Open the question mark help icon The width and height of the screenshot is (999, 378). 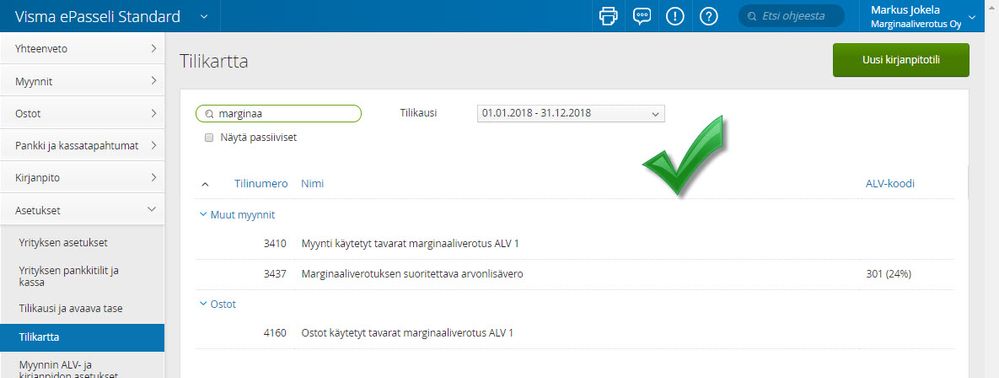tap(708, 16)
